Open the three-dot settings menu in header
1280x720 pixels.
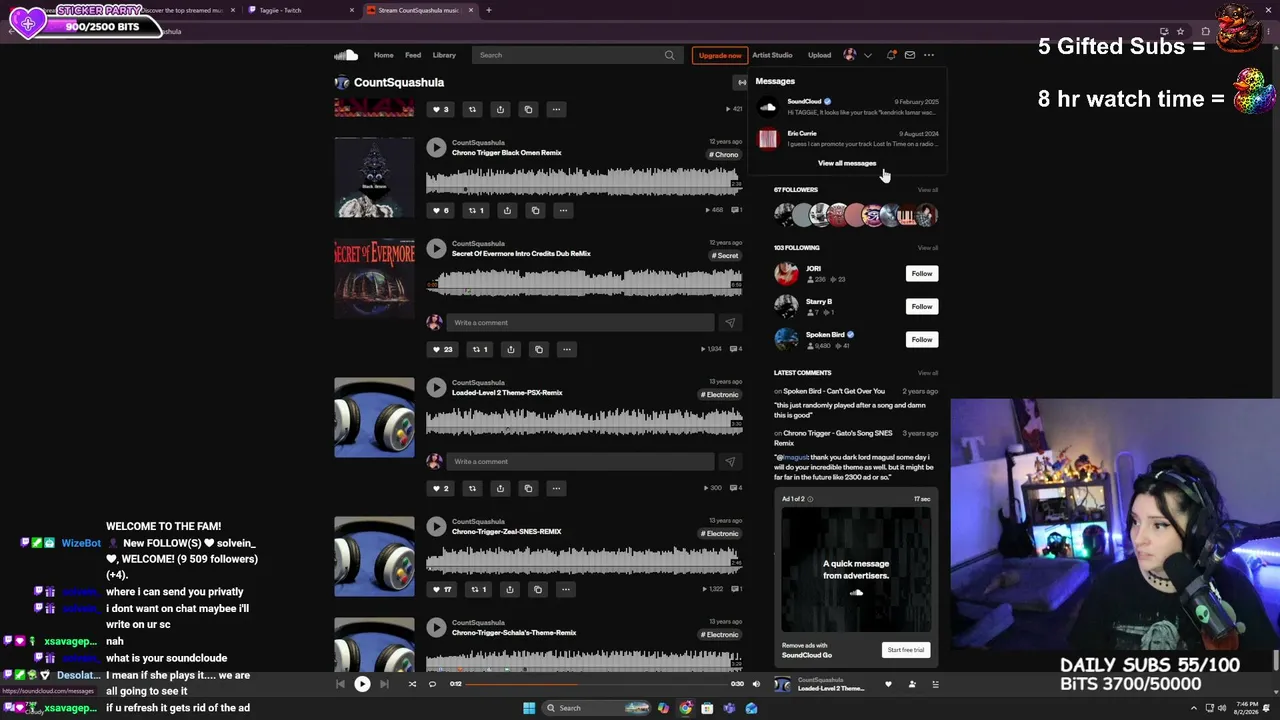click(x=929, y=55)
